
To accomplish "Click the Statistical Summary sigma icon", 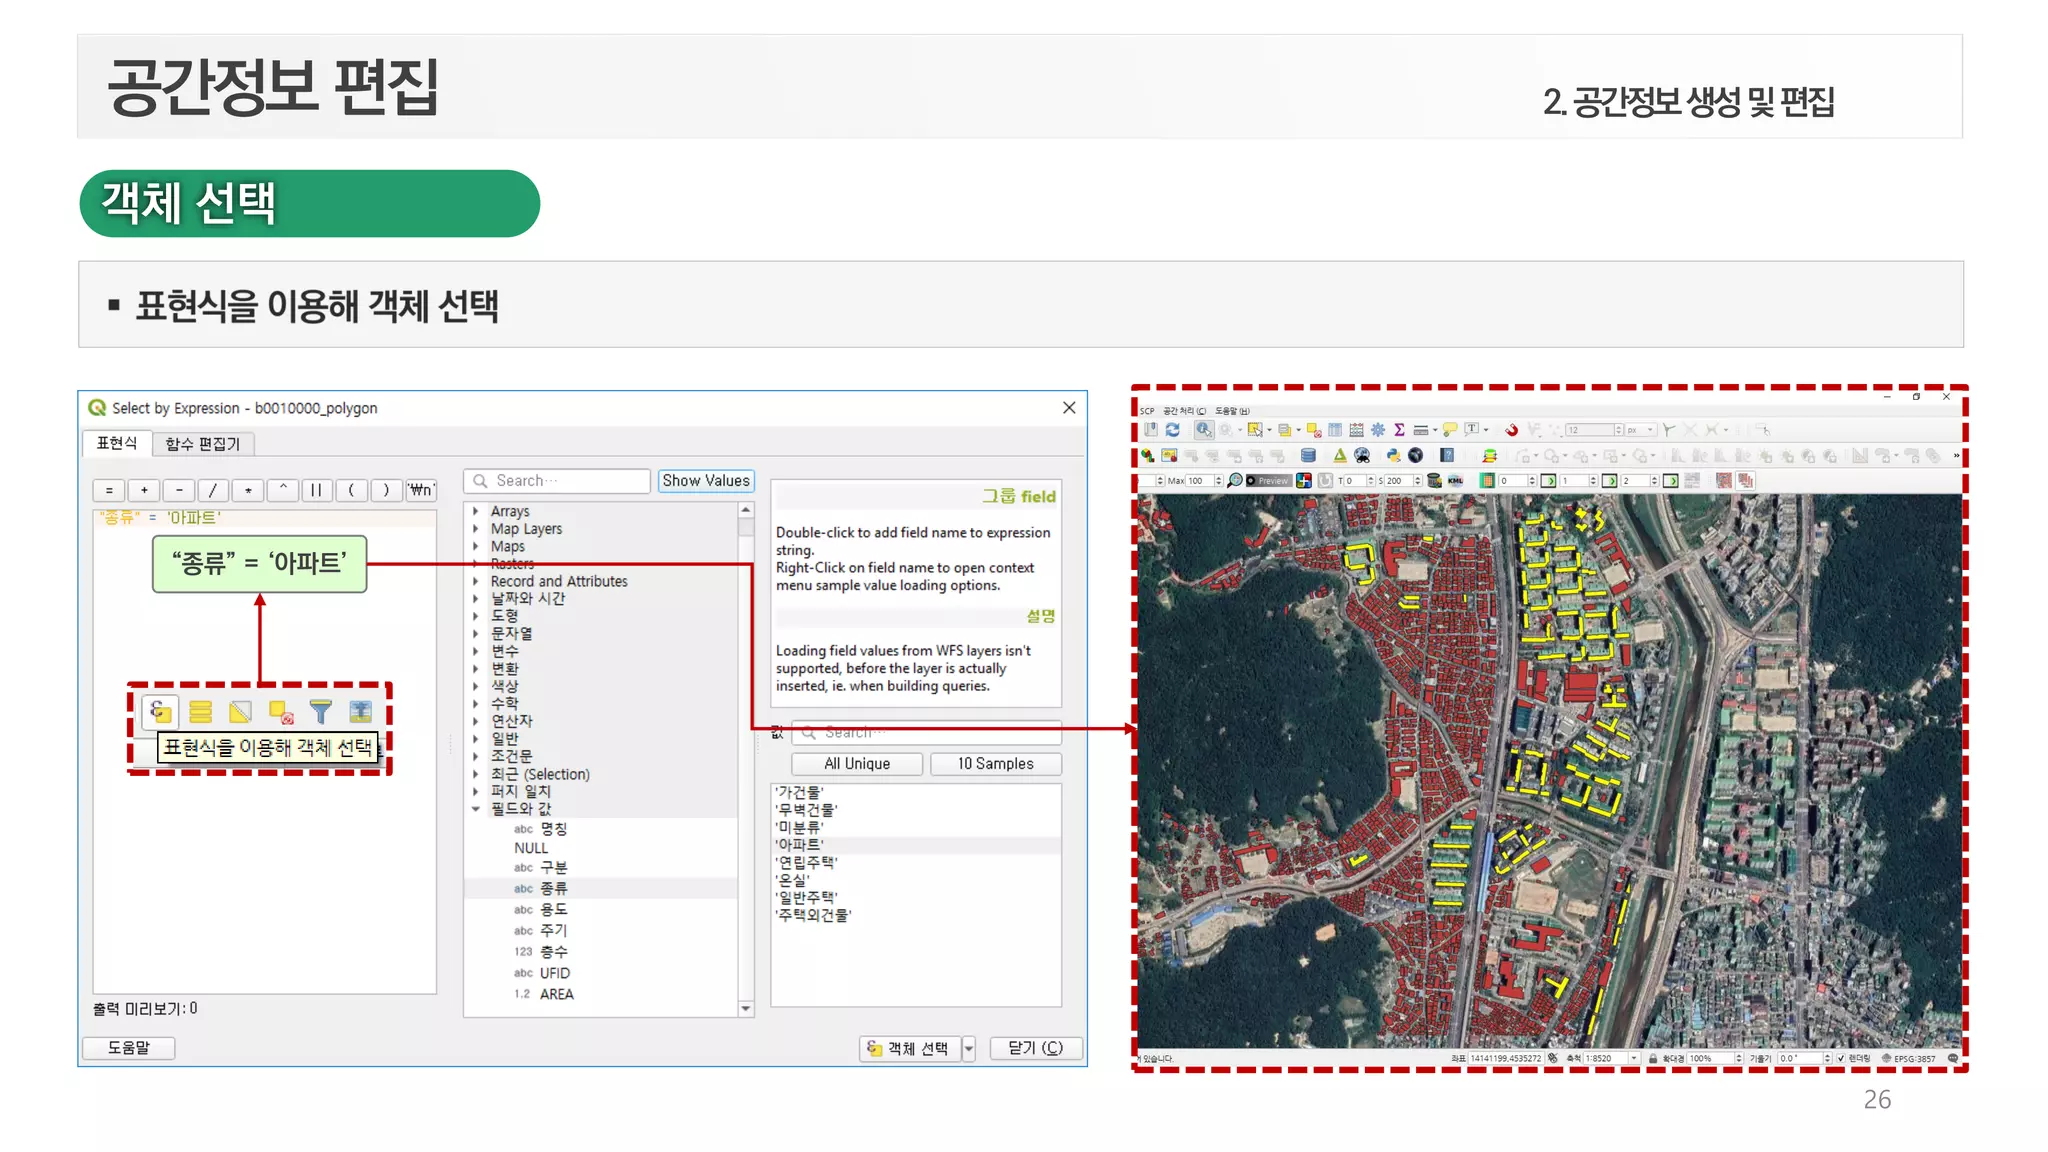I will [x=1399, y=430].
